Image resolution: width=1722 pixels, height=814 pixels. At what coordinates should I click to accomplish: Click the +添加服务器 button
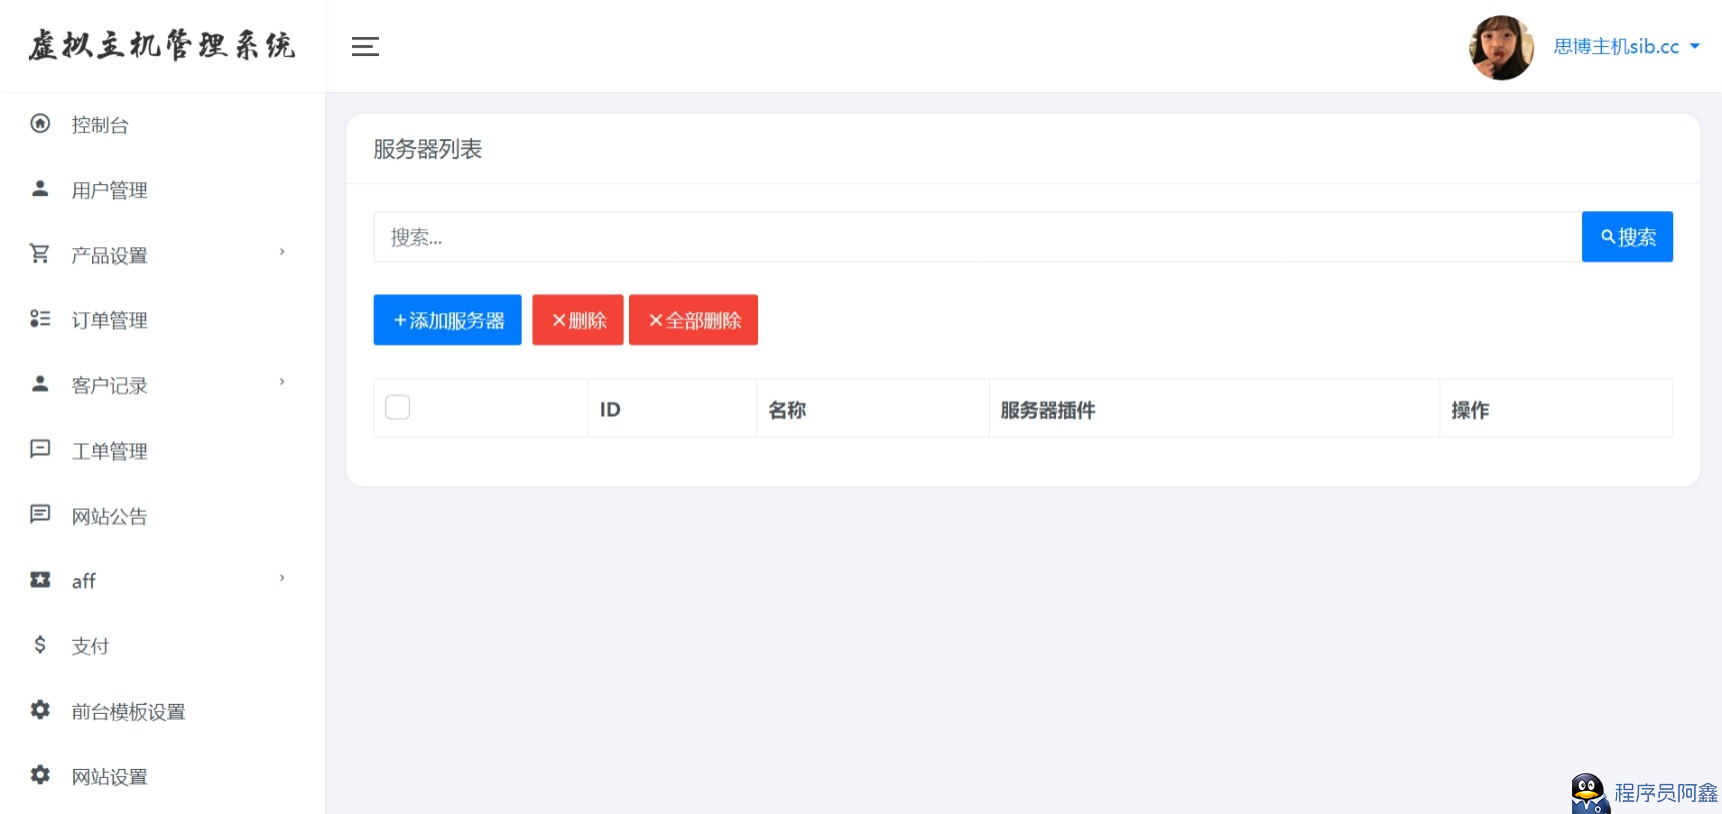coord(447,320)
